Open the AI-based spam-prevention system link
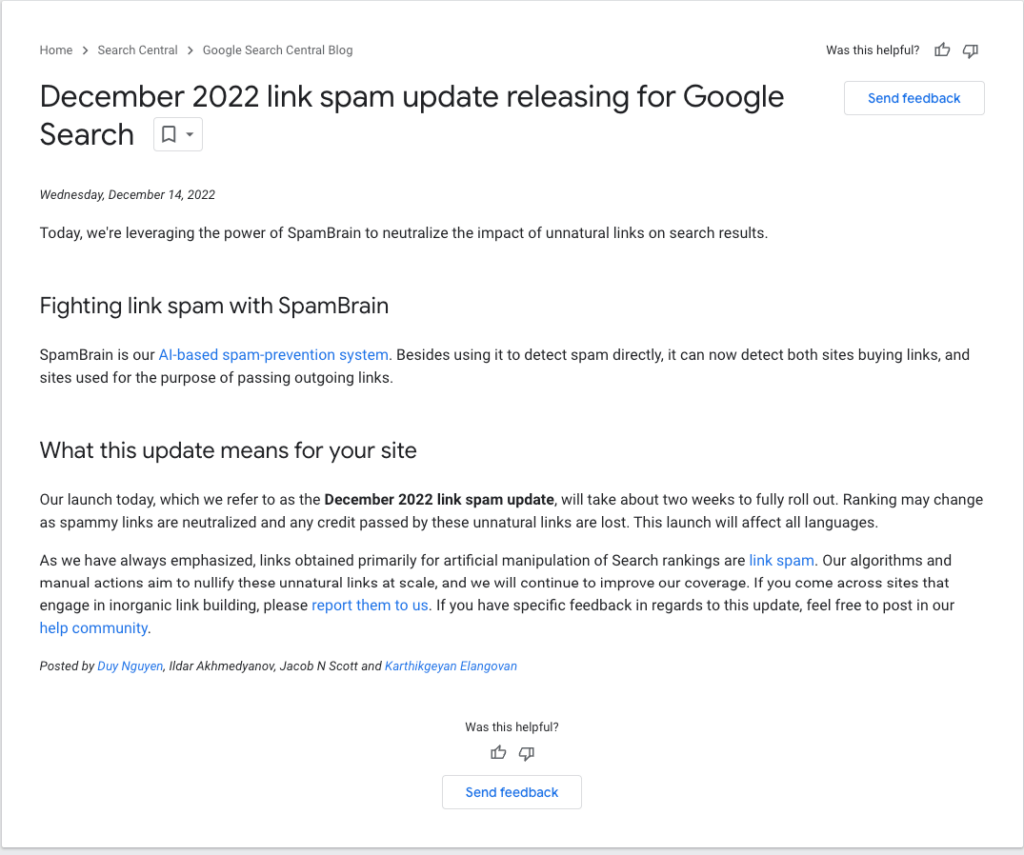The image size is (1024, 855). pyautogui.click(x=273, y=354)
